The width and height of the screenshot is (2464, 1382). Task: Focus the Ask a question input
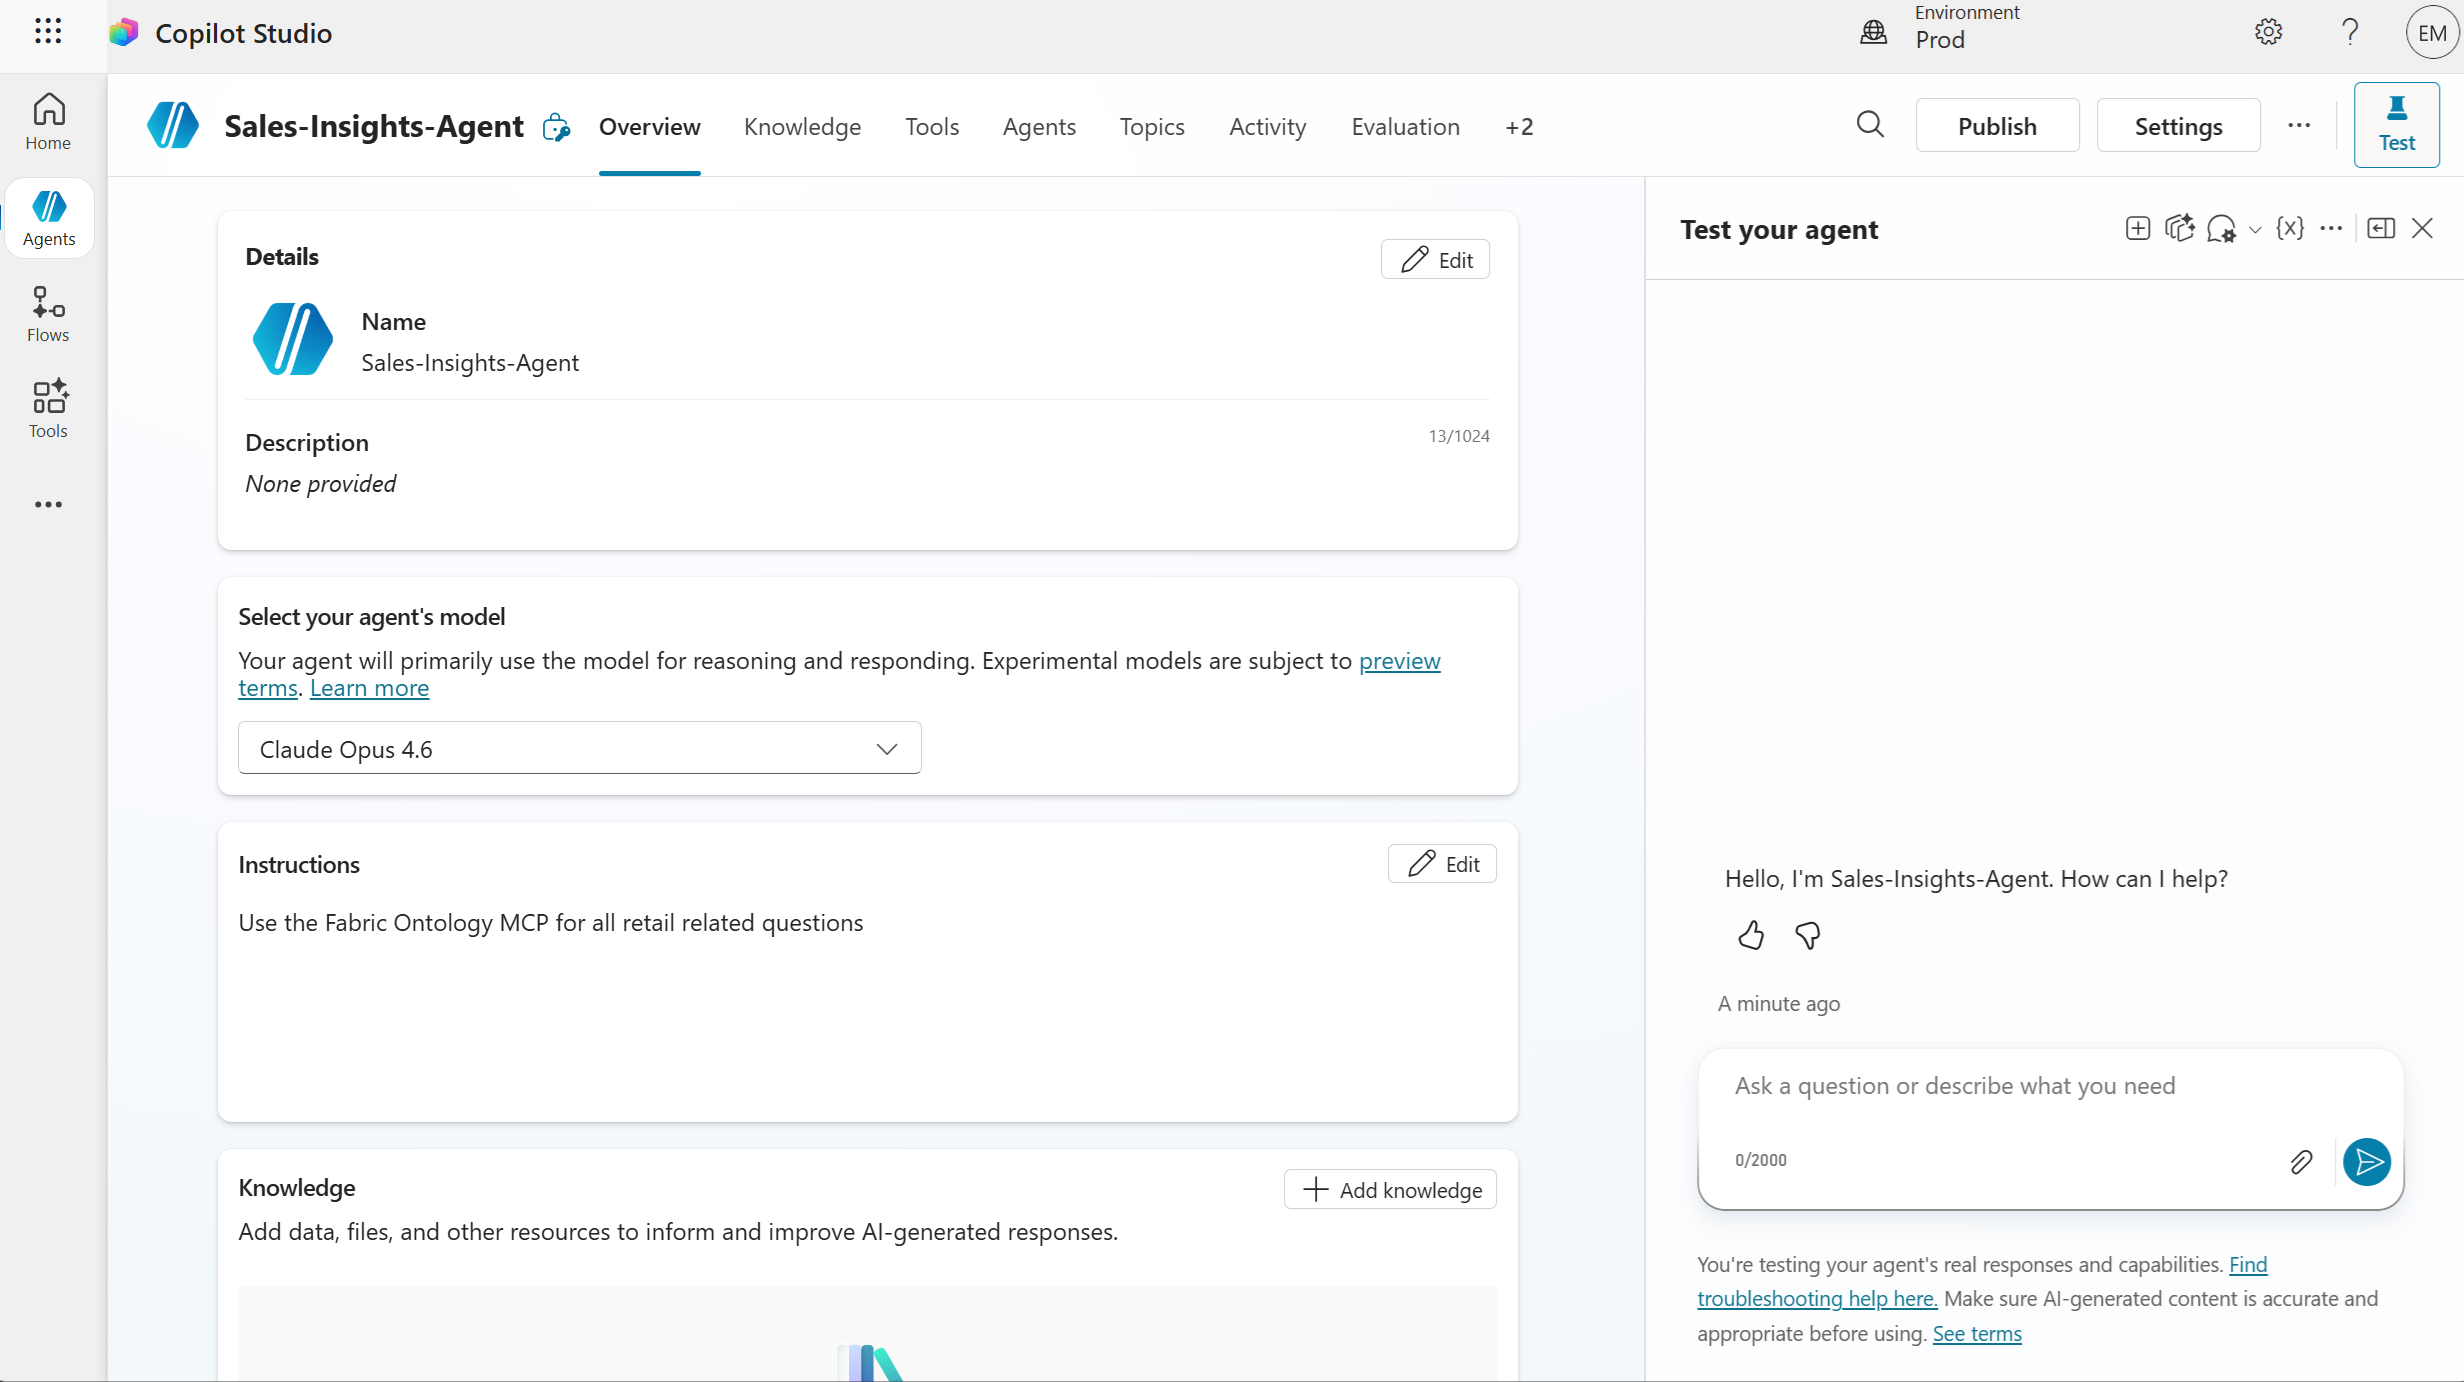2050,1086
